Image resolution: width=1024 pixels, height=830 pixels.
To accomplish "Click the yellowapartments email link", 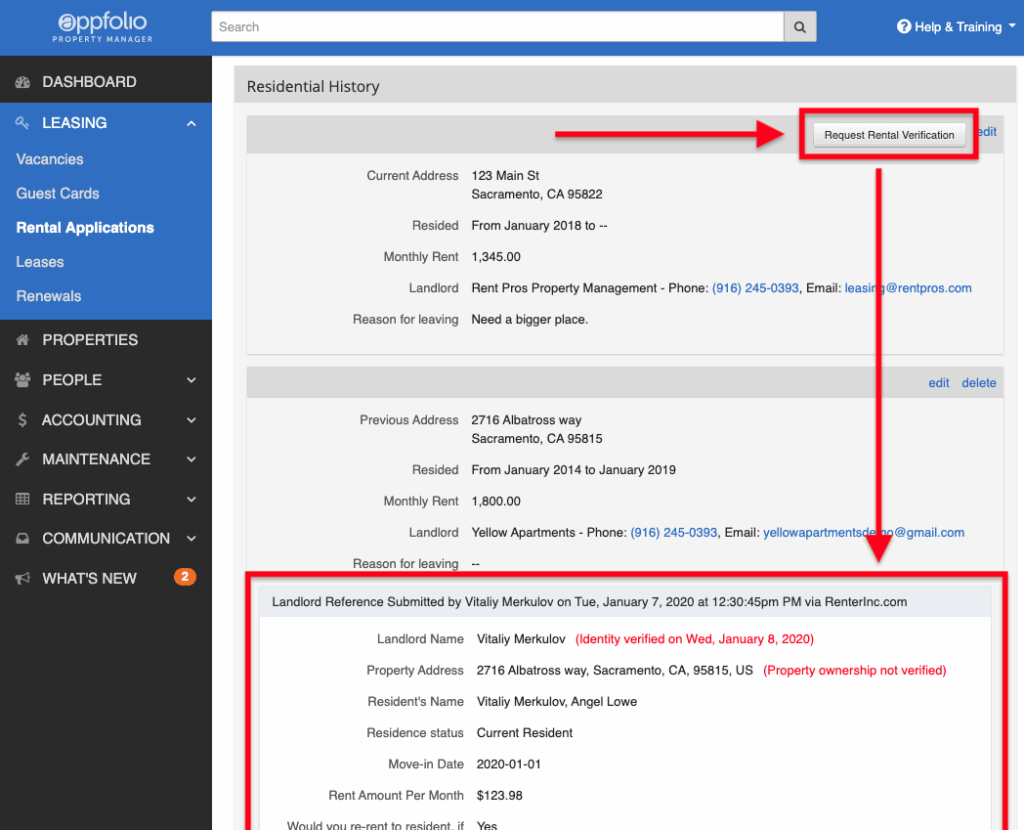I will (864, 532).
